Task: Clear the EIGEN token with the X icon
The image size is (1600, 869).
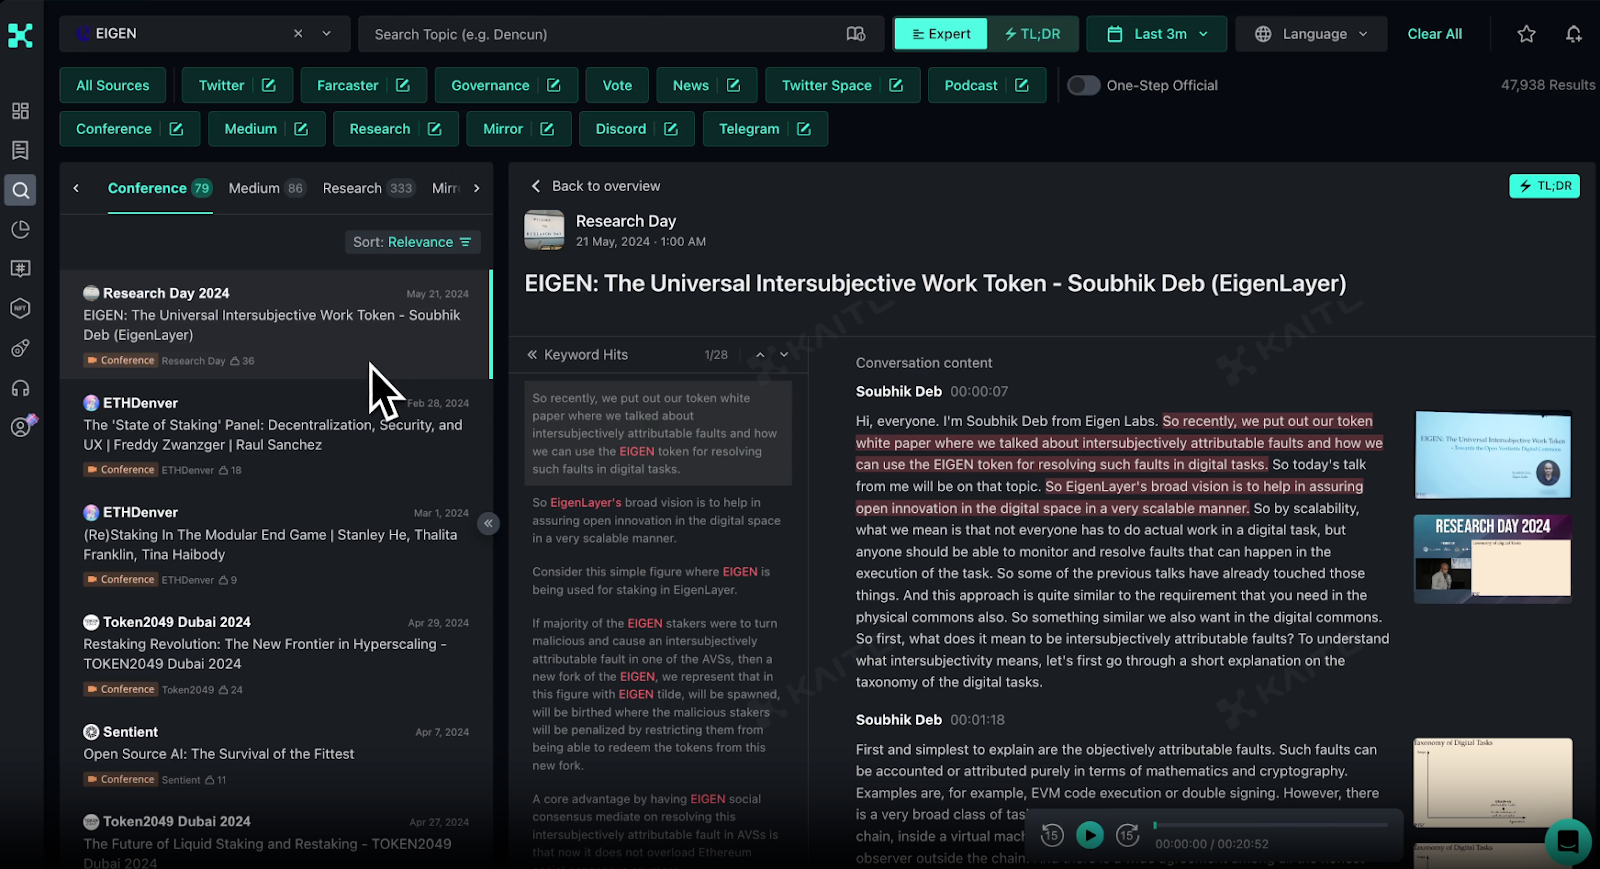Action: point(298,33)
